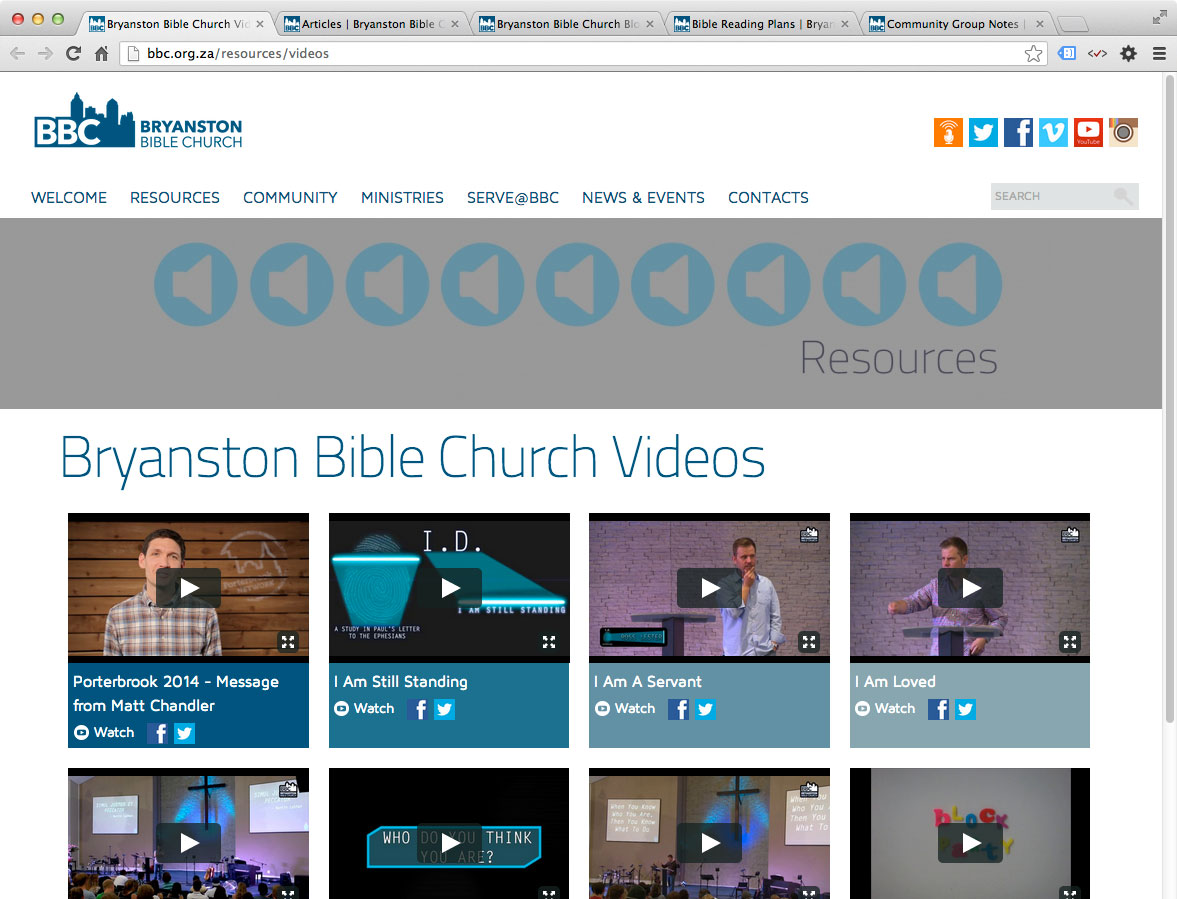This screenshot has height=899, width=1177.
Task: Click the search magnifier icon
Action: (1124, 196)
